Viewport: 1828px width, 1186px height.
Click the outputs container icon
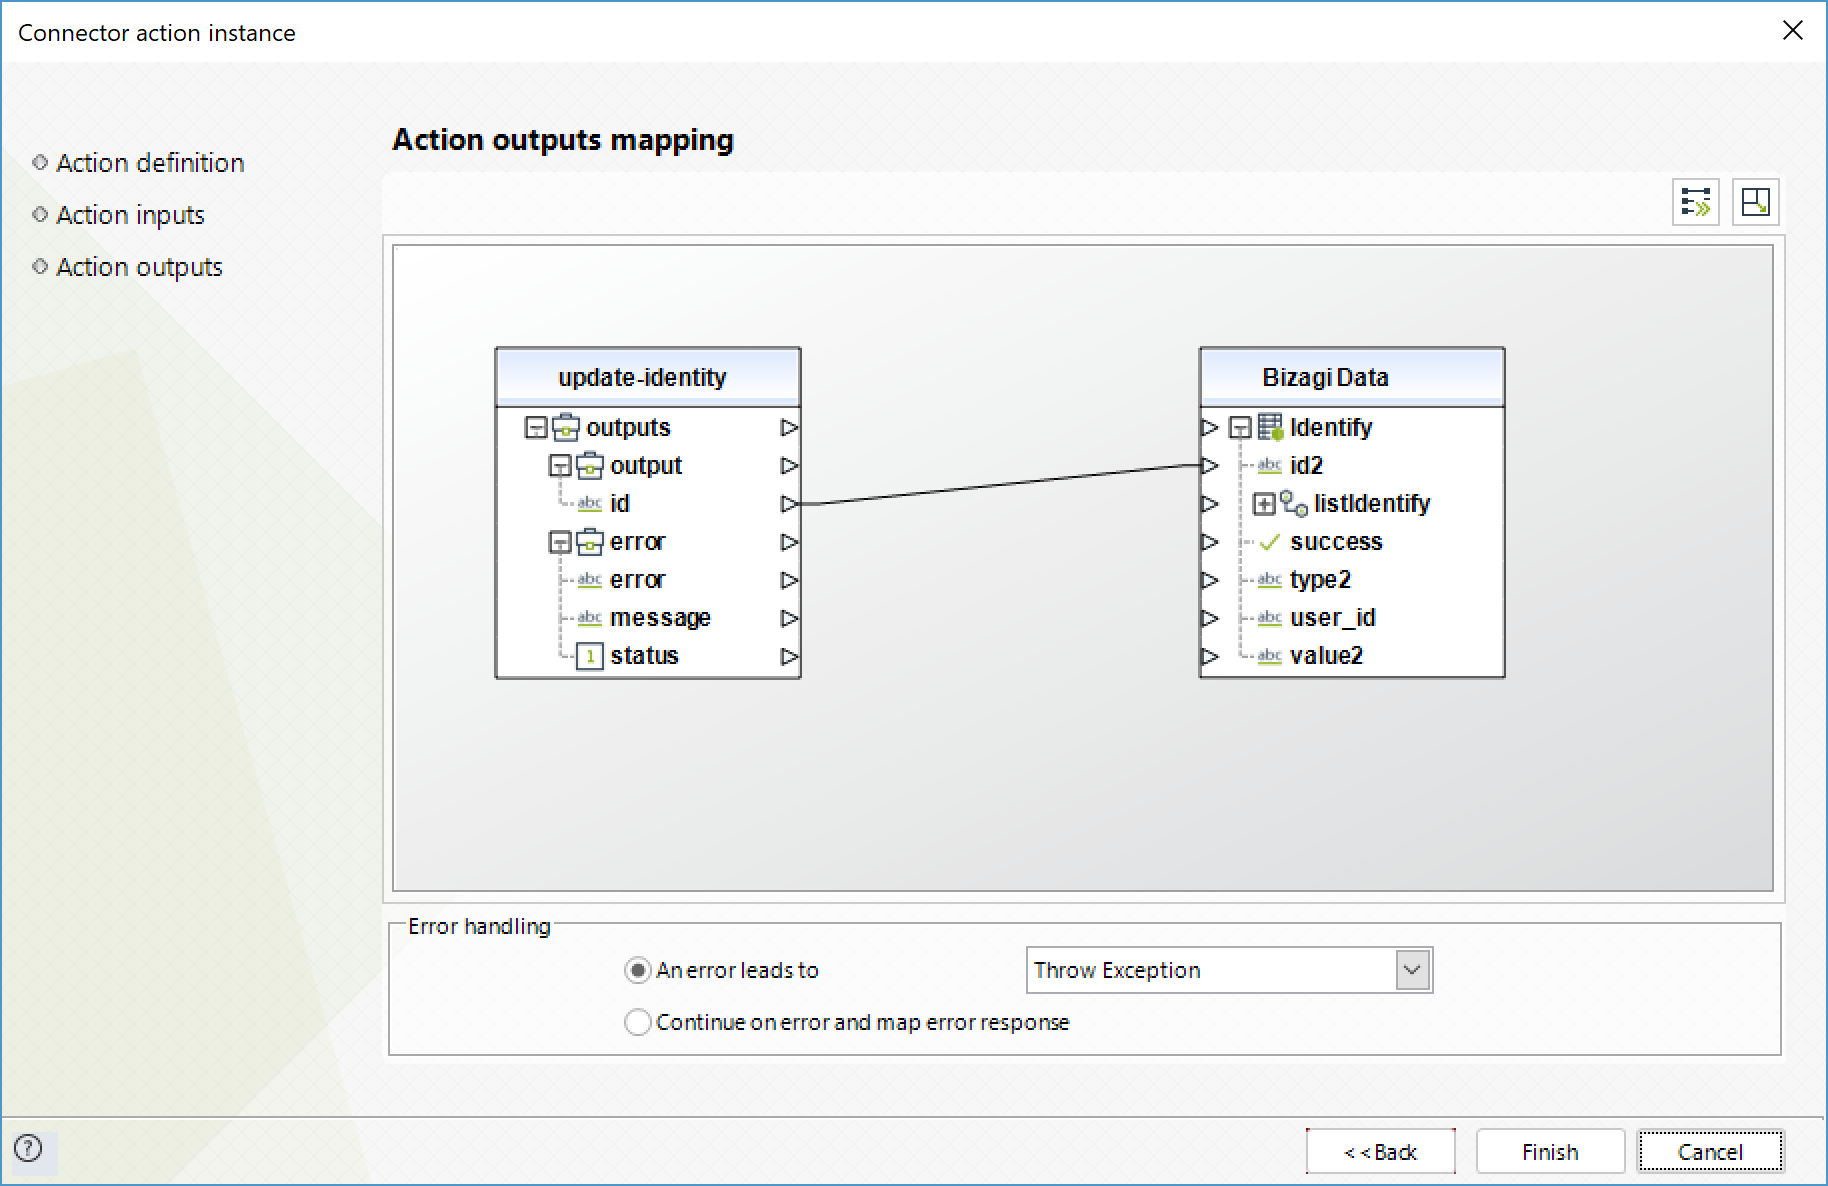click(566, 427)
